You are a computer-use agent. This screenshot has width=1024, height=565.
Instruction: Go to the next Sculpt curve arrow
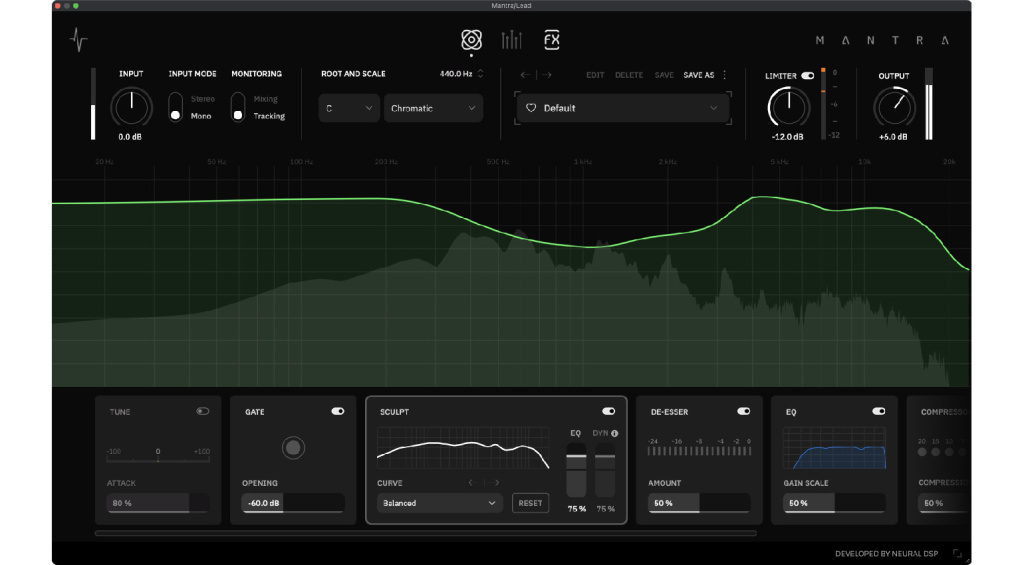click(x=497, y=483)
